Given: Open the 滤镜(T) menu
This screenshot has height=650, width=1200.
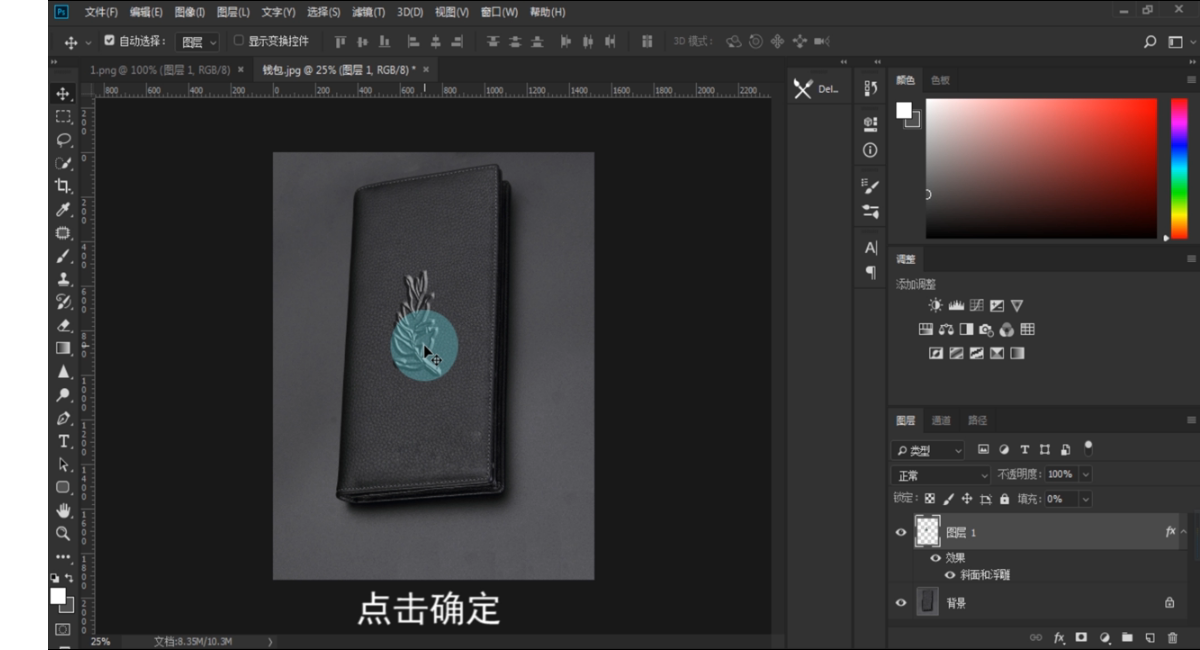Looking at the screenshot, I should pos(368,12).
